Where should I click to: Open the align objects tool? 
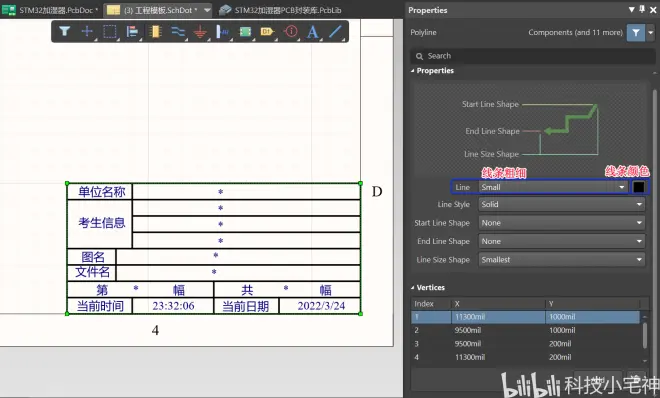[x=133, y=32]
